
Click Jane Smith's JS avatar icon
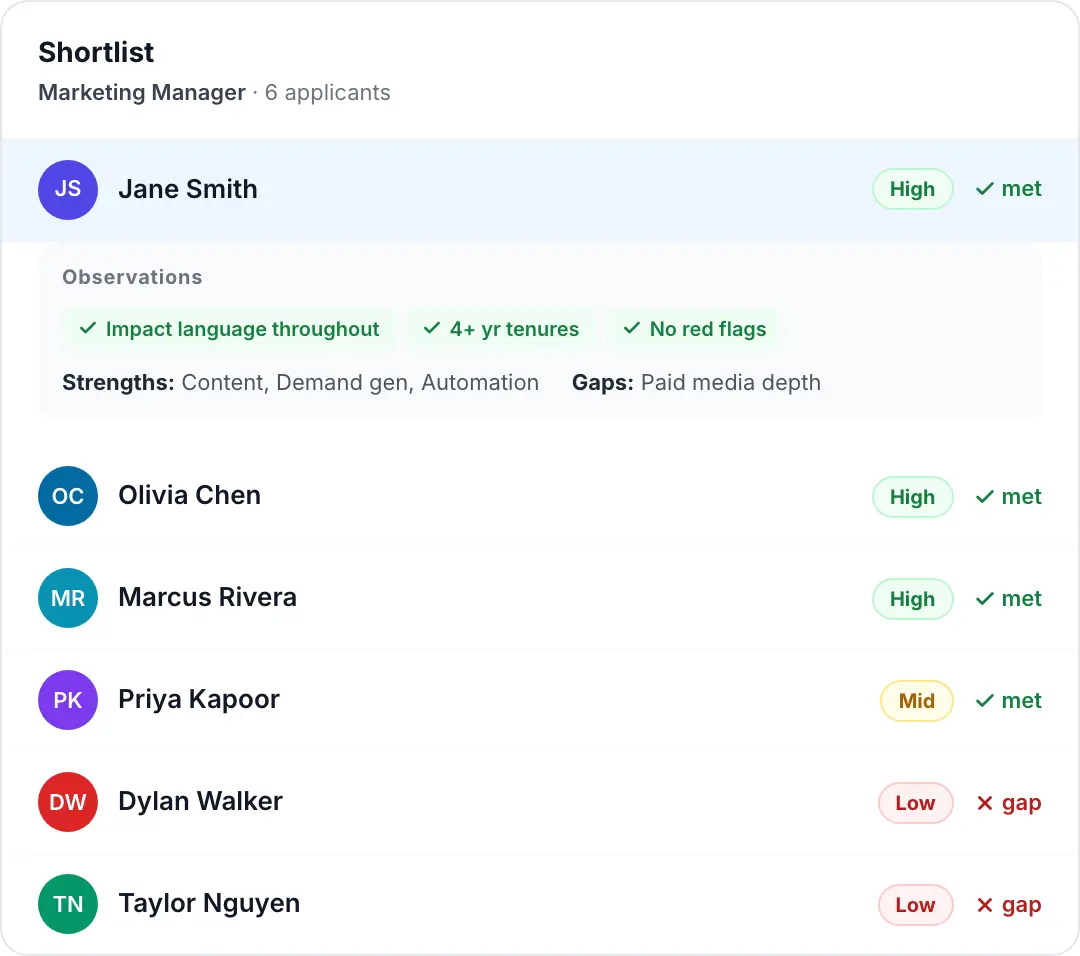[67, 190]
